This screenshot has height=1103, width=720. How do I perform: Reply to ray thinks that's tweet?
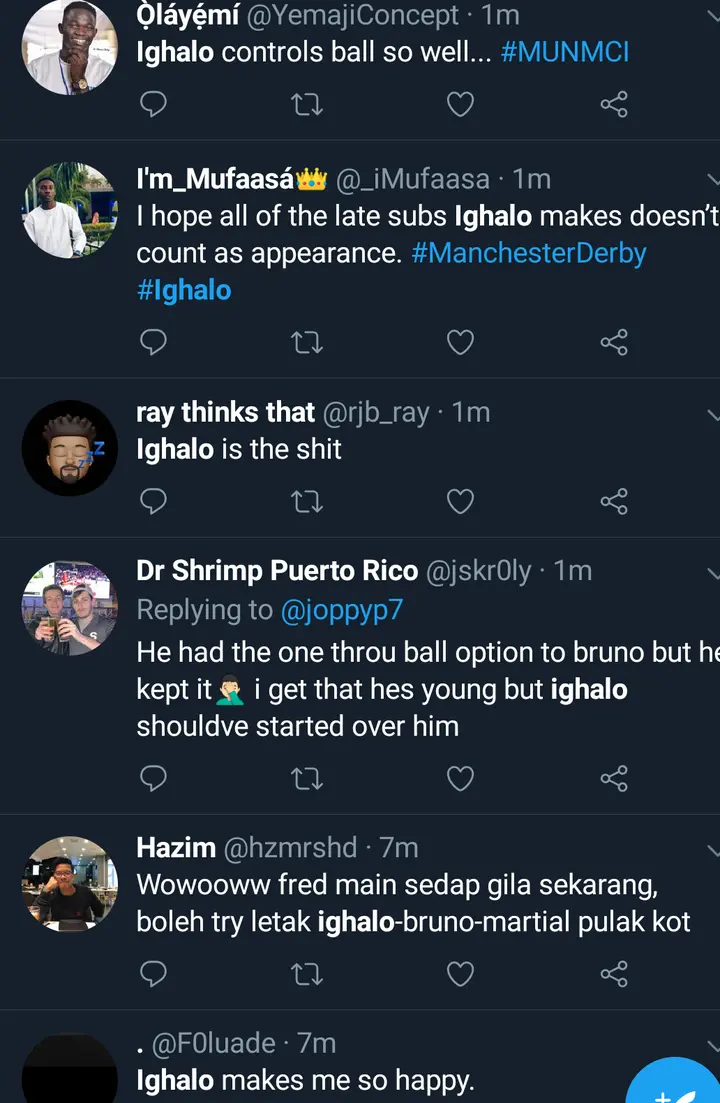153,501
